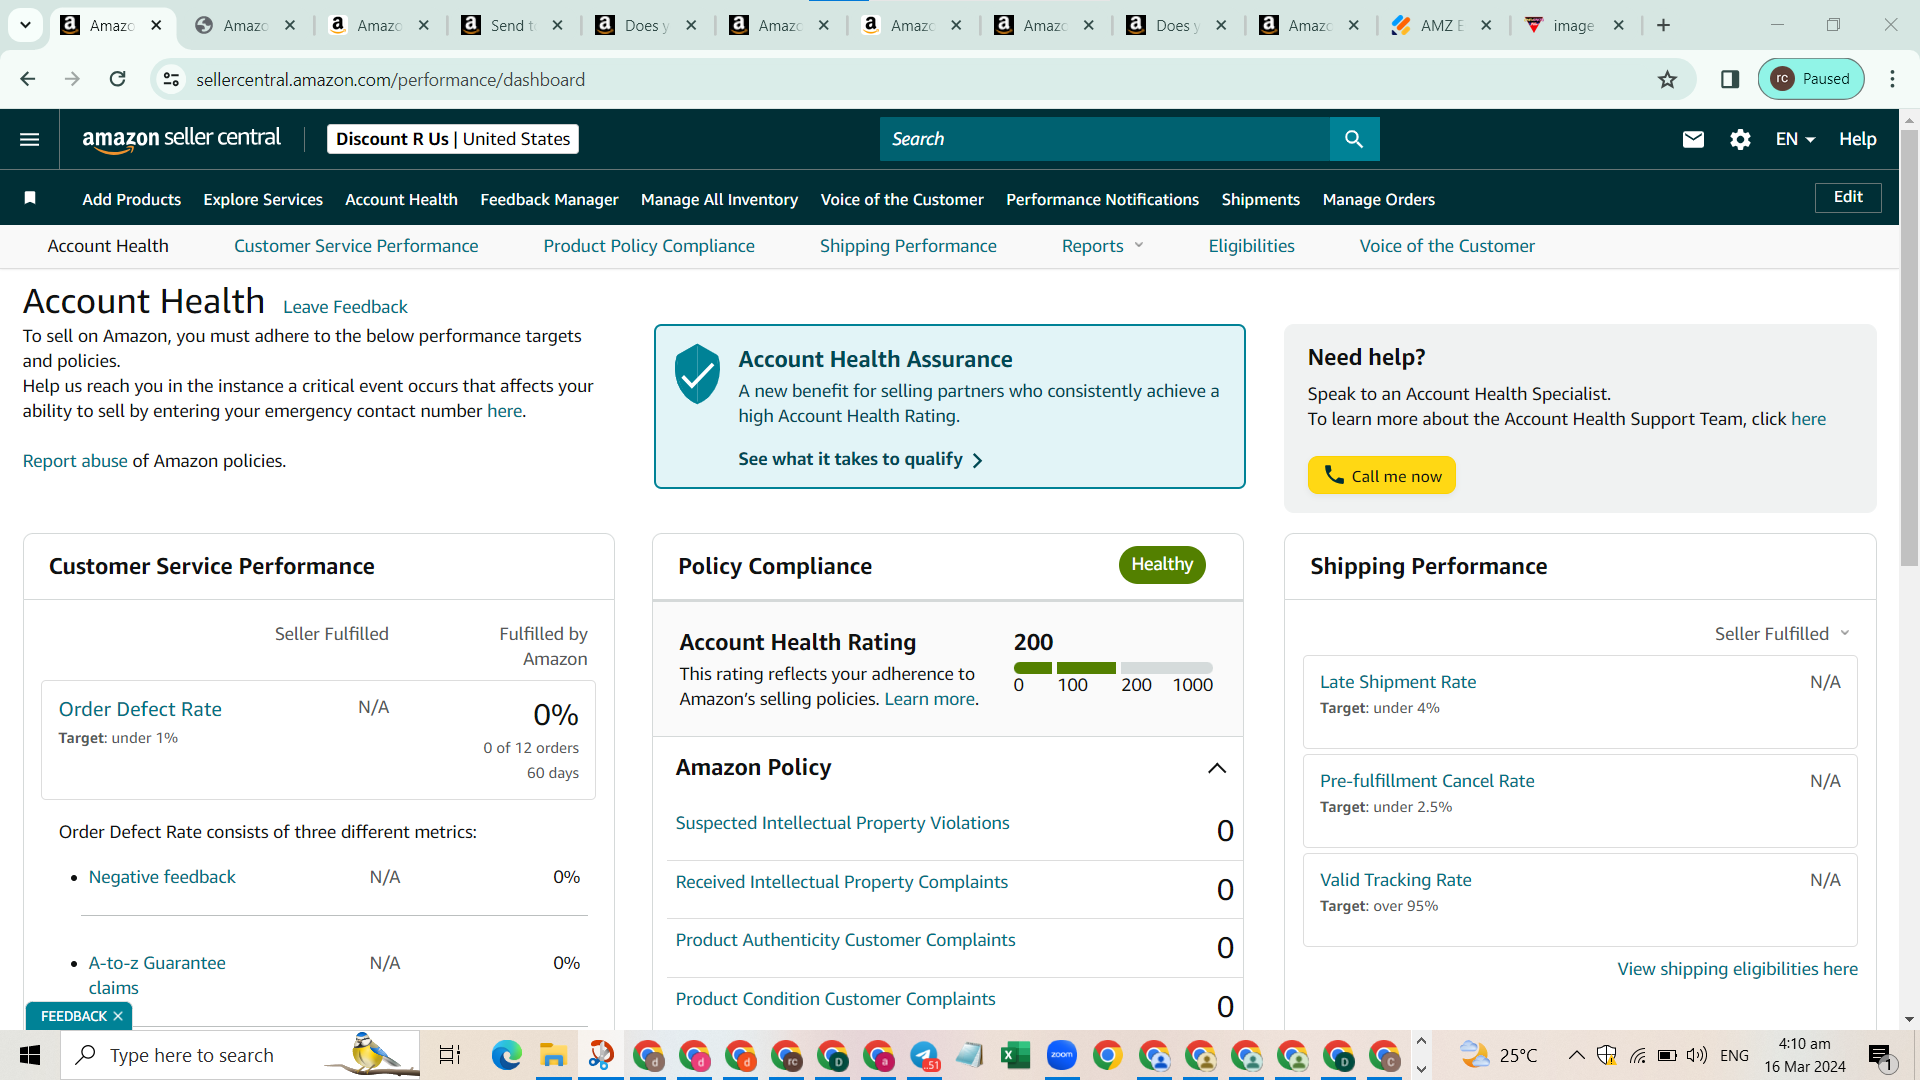Screen dimensions: 1920x1080
Task: Expand the Reports dropdown menu
Action: tap(1102, 246)
